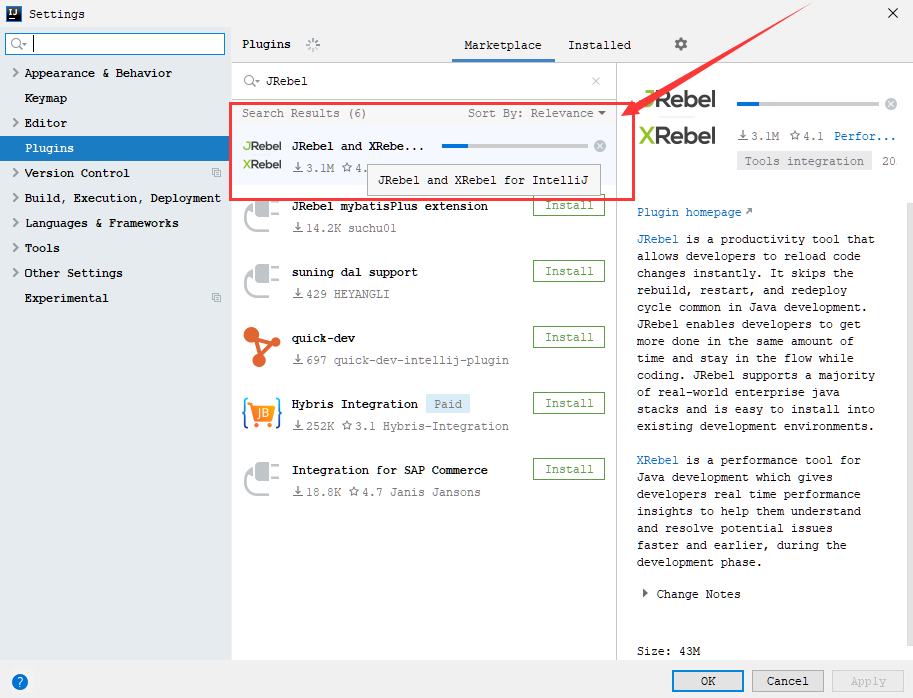Open the help question mark icon

tap(20, 681)
